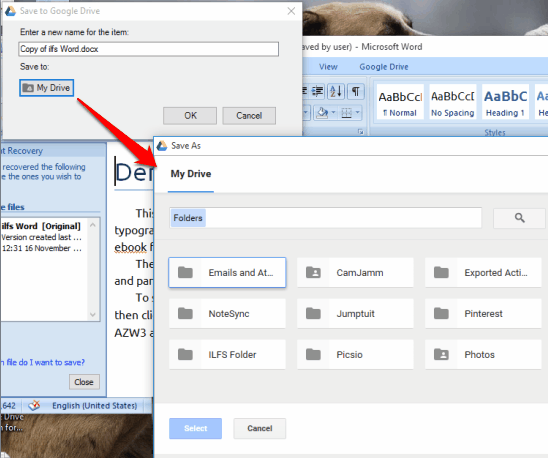
Task: Open the NoteSync folder
Action: point(227,314)
